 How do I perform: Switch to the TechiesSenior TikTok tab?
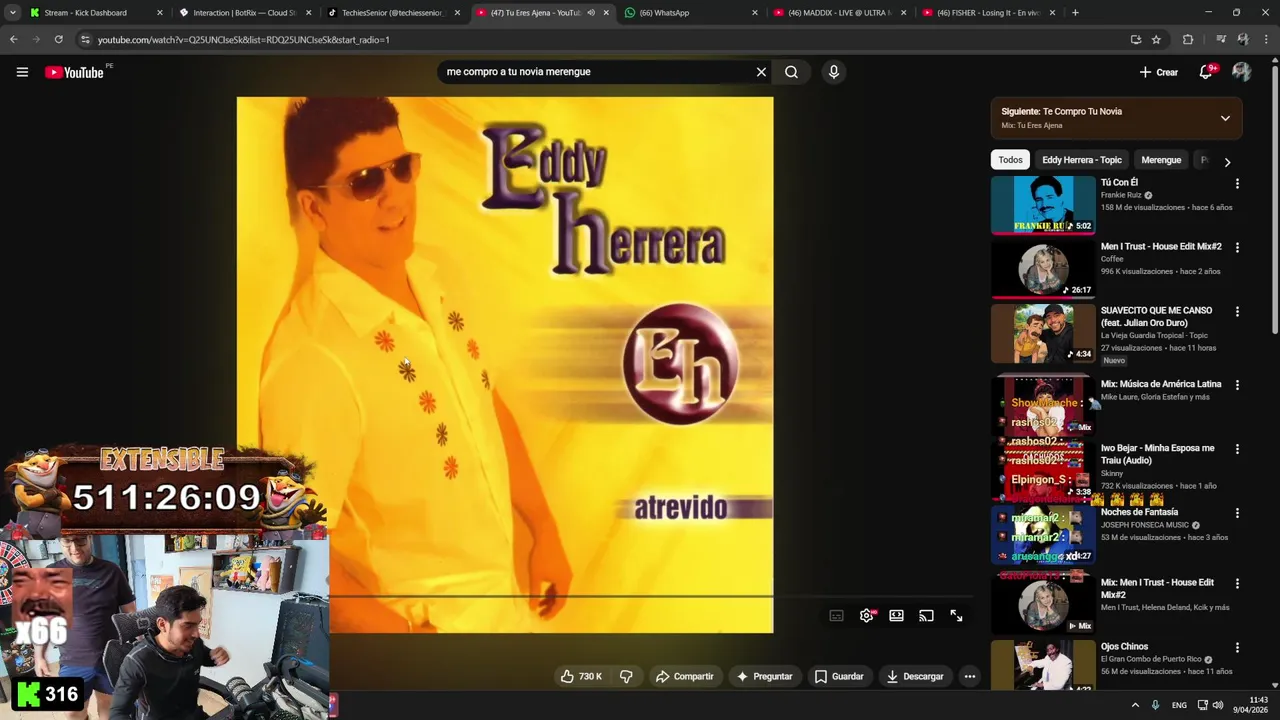(394, 13)
